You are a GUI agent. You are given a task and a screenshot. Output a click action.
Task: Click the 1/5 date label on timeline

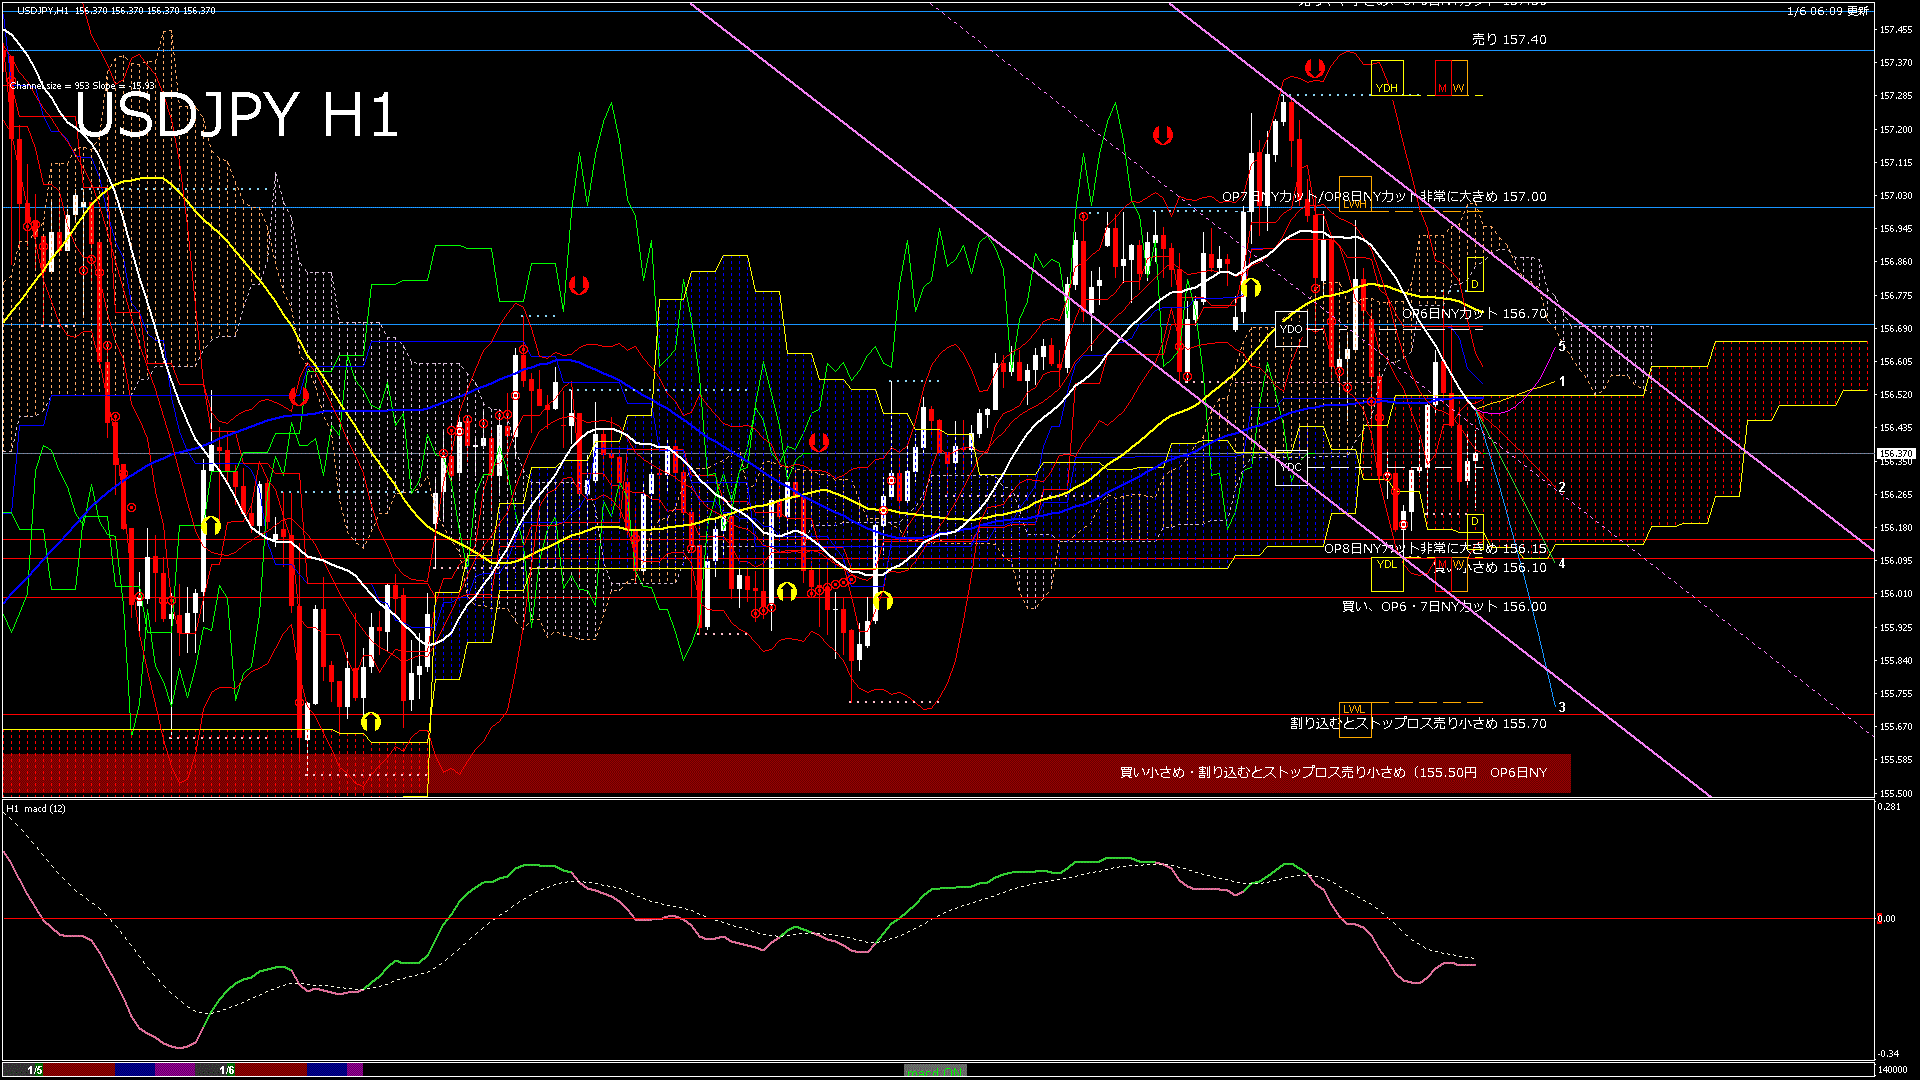(x=34, y=1070)
